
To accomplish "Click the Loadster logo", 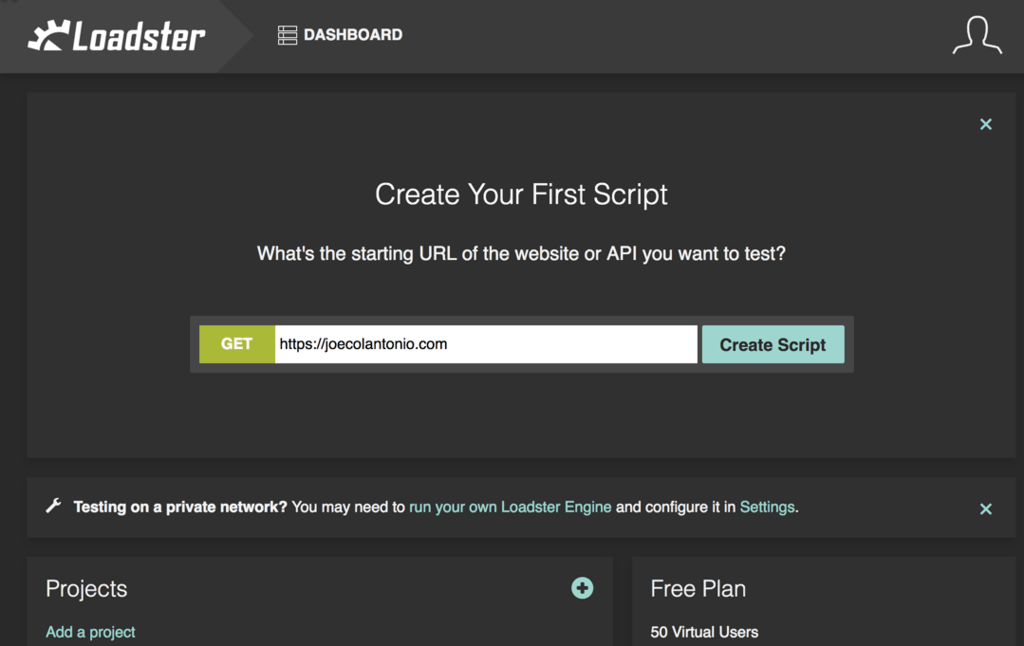I will (116, 36).
